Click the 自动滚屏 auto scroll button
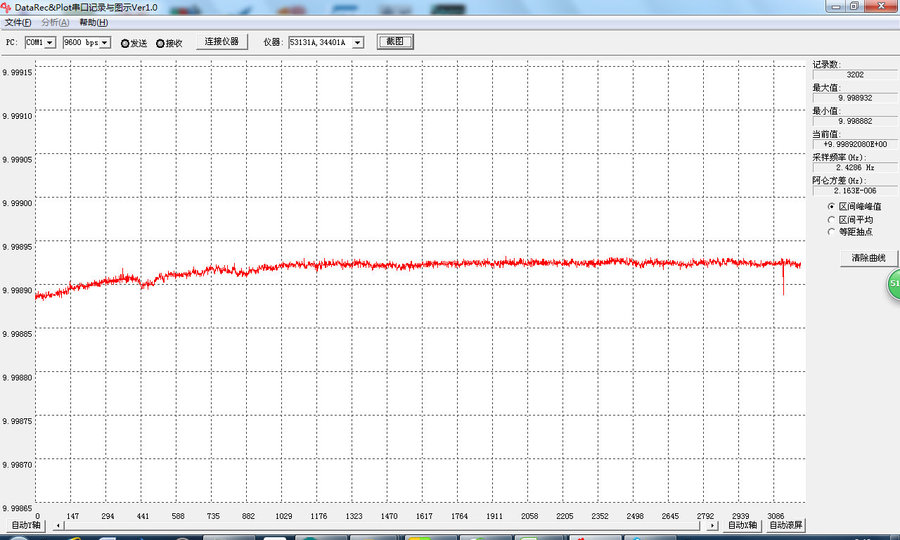This screenshot has width=900, height=540. pyautogui.click(x=785, y=525)
